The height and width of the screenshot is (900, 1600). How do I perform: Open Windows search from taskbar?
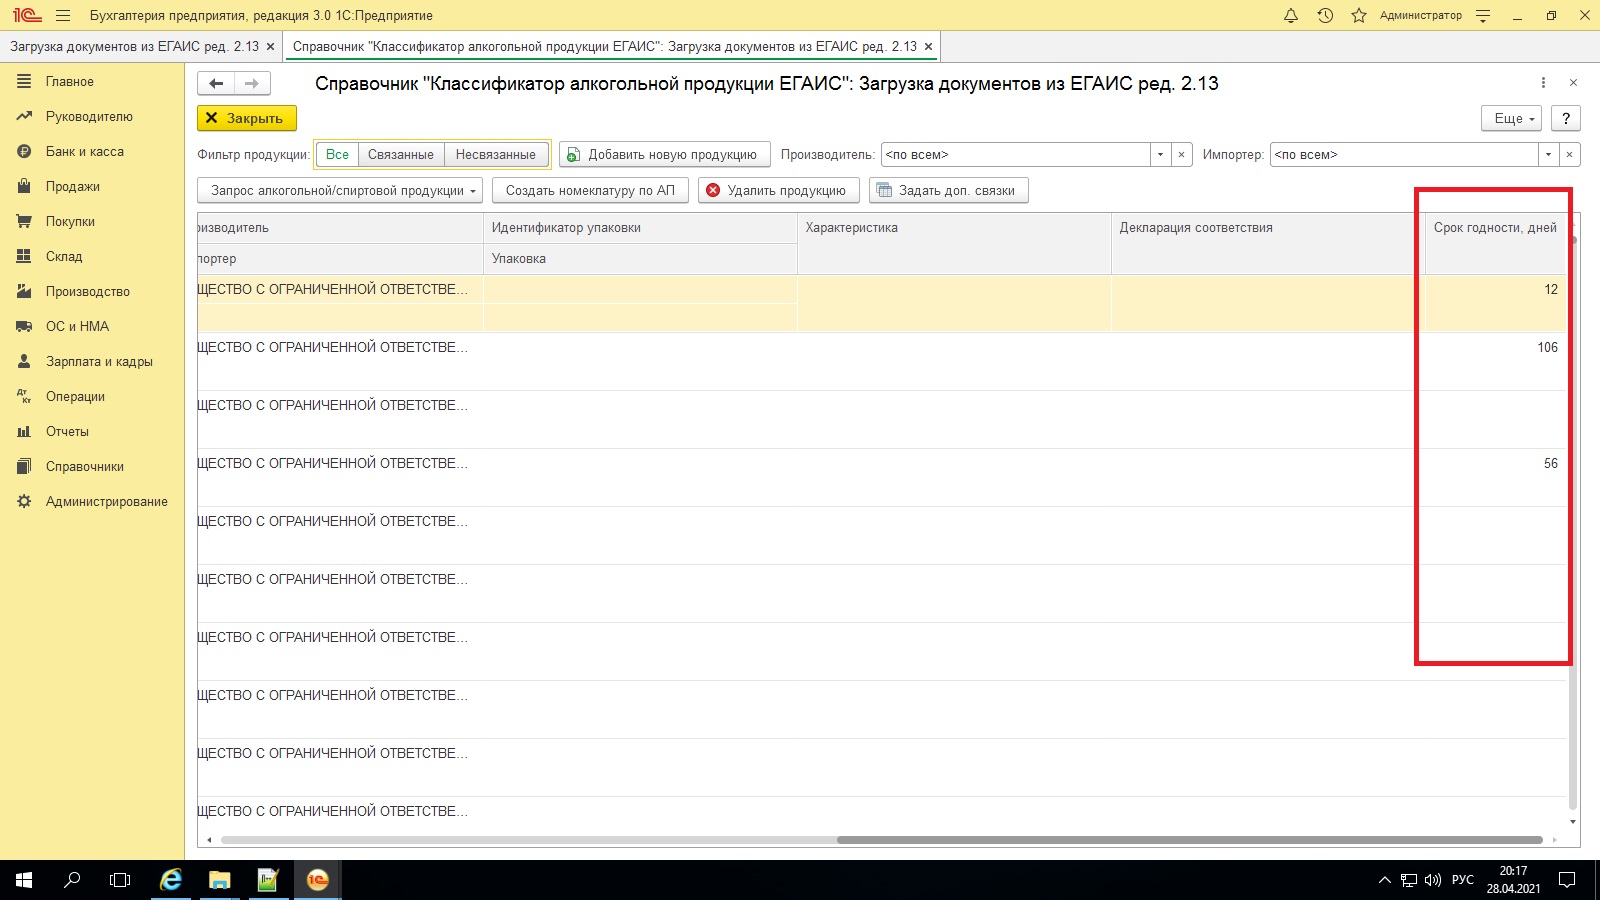pos(72,880)
